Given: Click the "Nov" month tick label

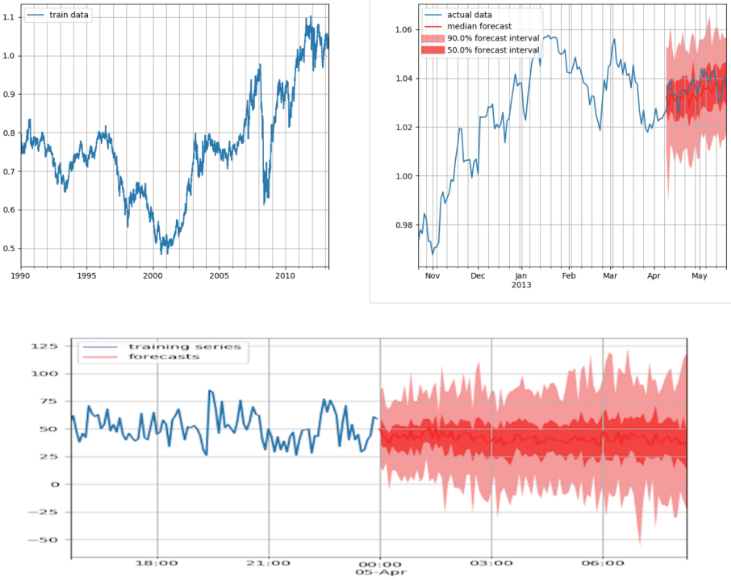Looking at the screenshot, I should pyautogui.click(x=432, y=275).
